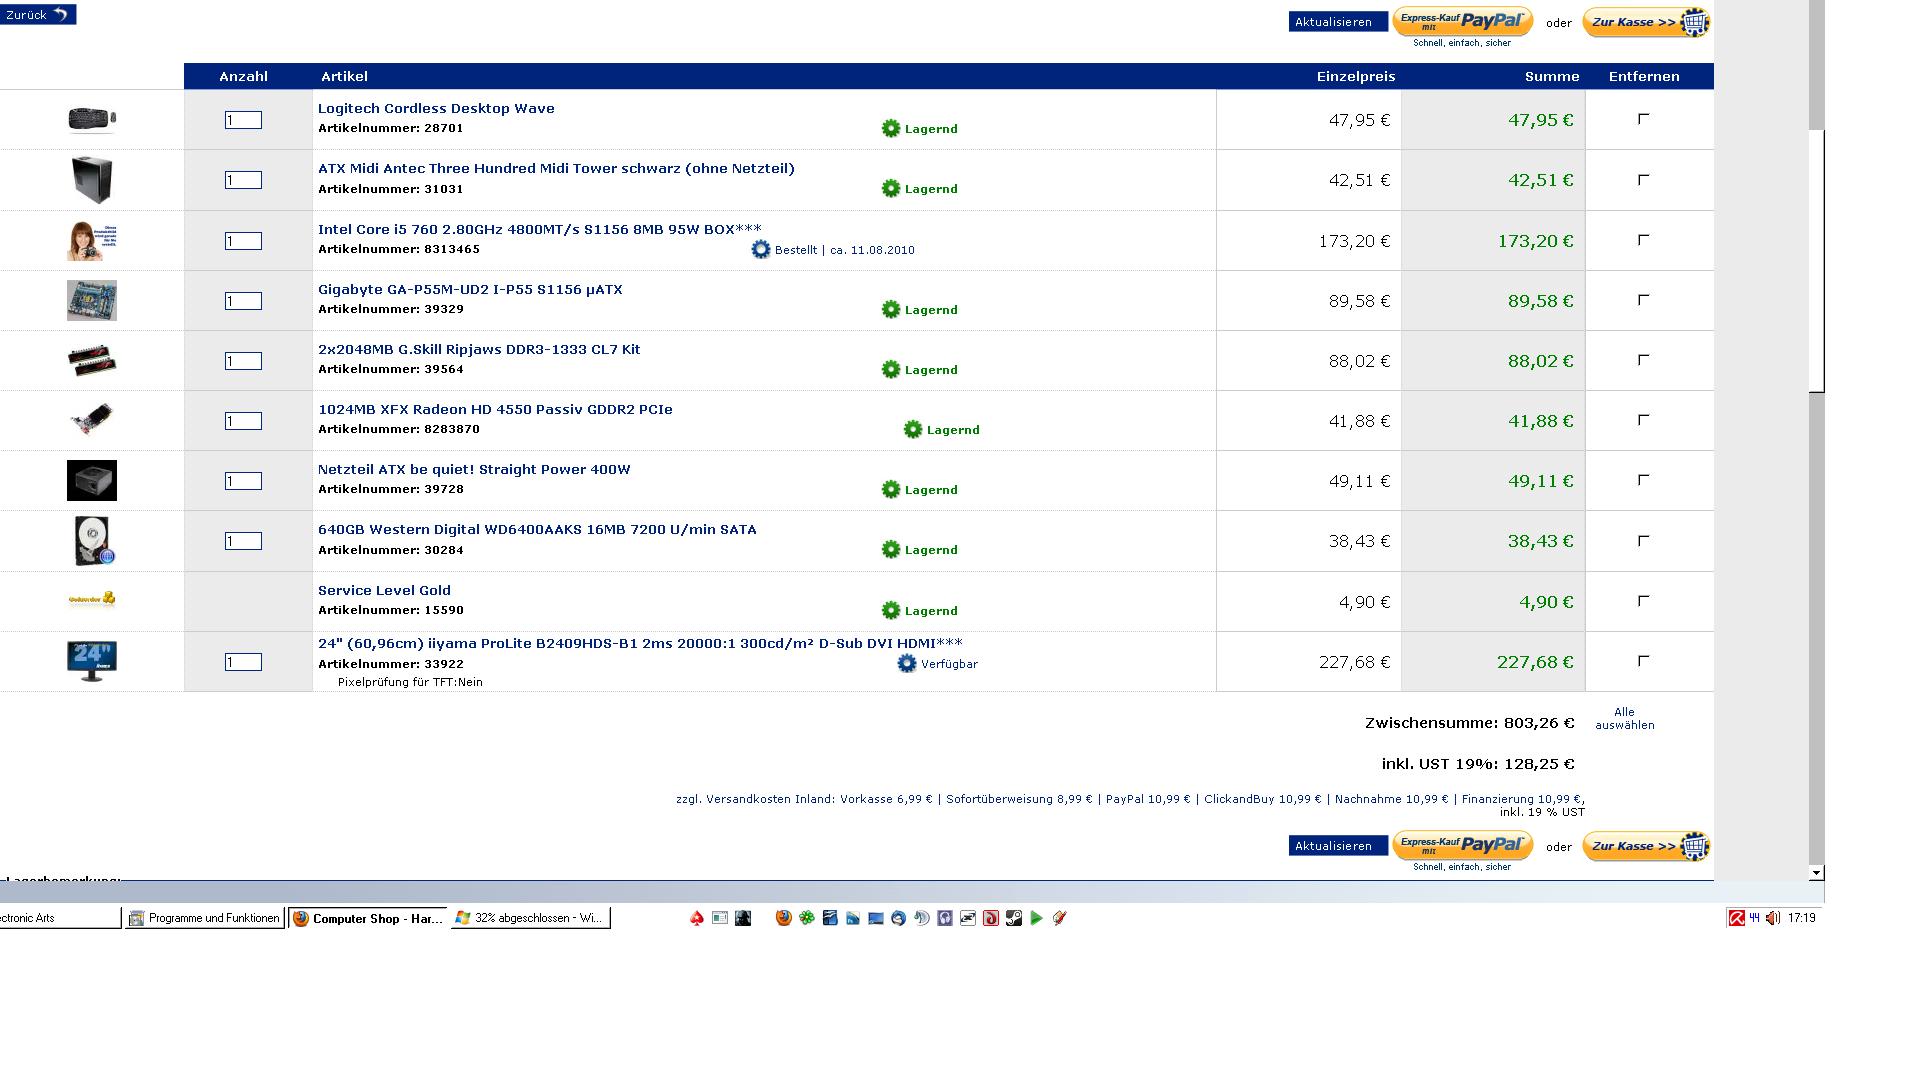1920x1080 pixels.
Task: Open the iiyama ProLite B2409HDS-B1 product link
Action: 640,643
